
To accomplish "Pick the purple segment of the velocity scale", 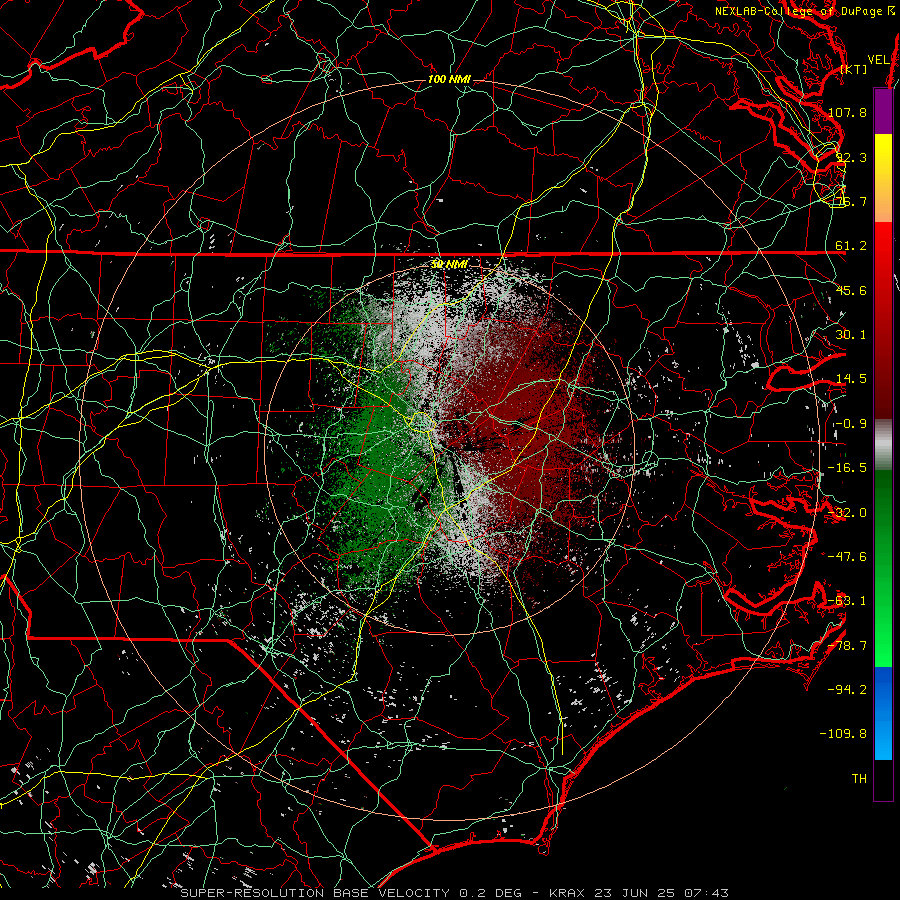I will click(883, 111).
